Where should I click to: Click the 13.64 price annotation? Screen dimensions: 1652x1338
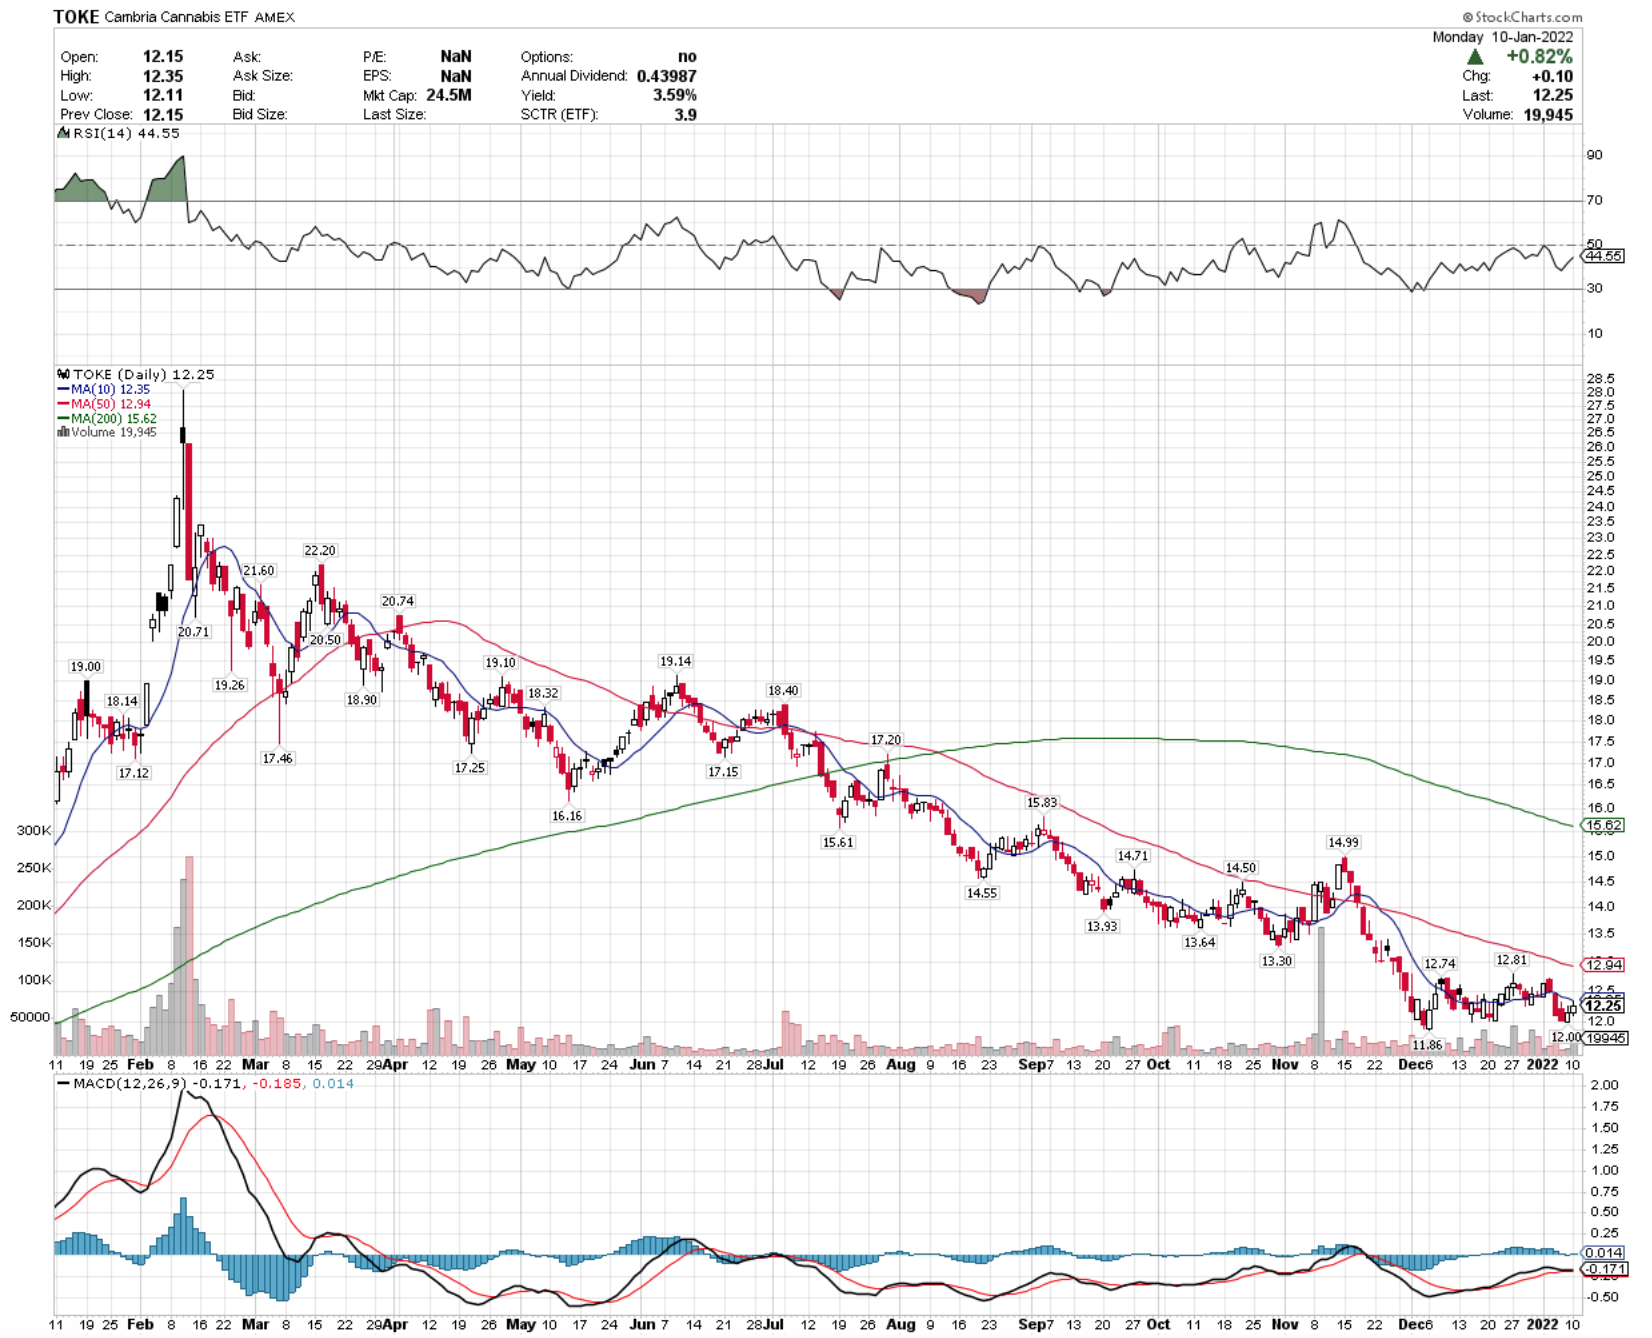[x=1199, y=943]
